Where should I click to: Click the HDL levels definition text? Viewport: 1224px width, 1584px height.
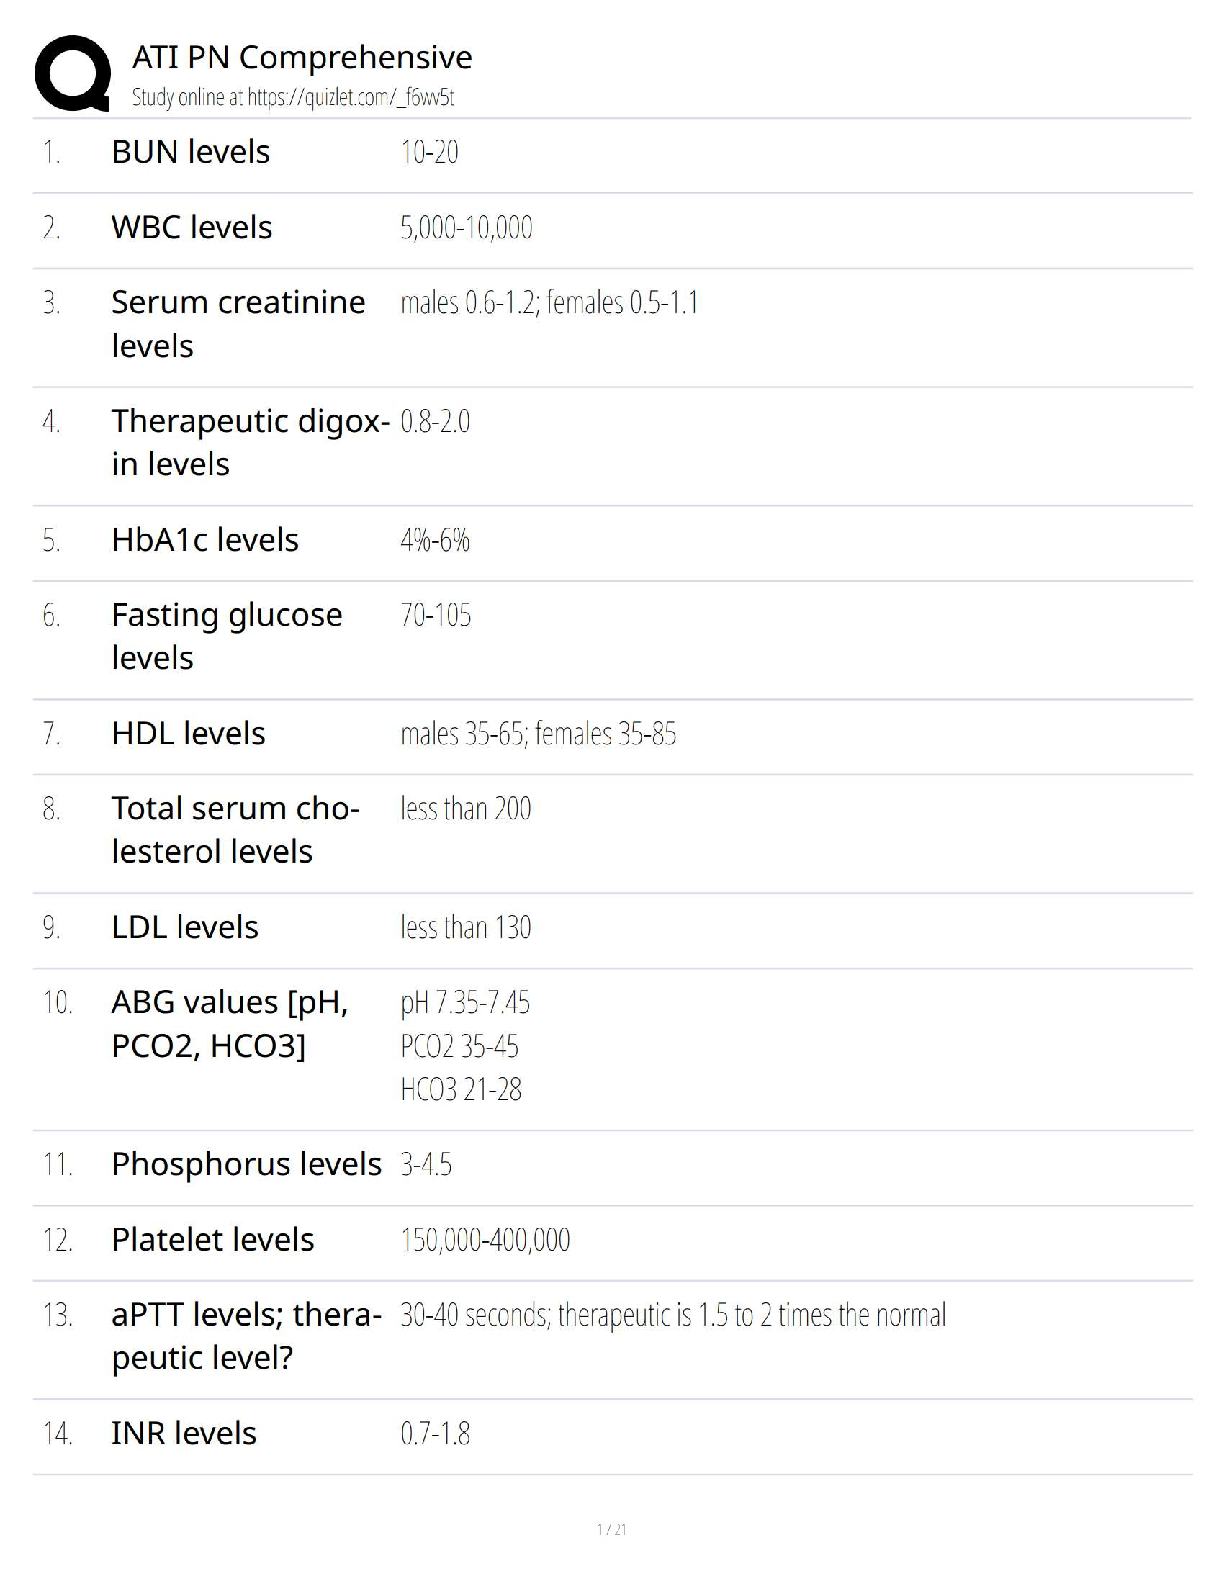[538, 734]
